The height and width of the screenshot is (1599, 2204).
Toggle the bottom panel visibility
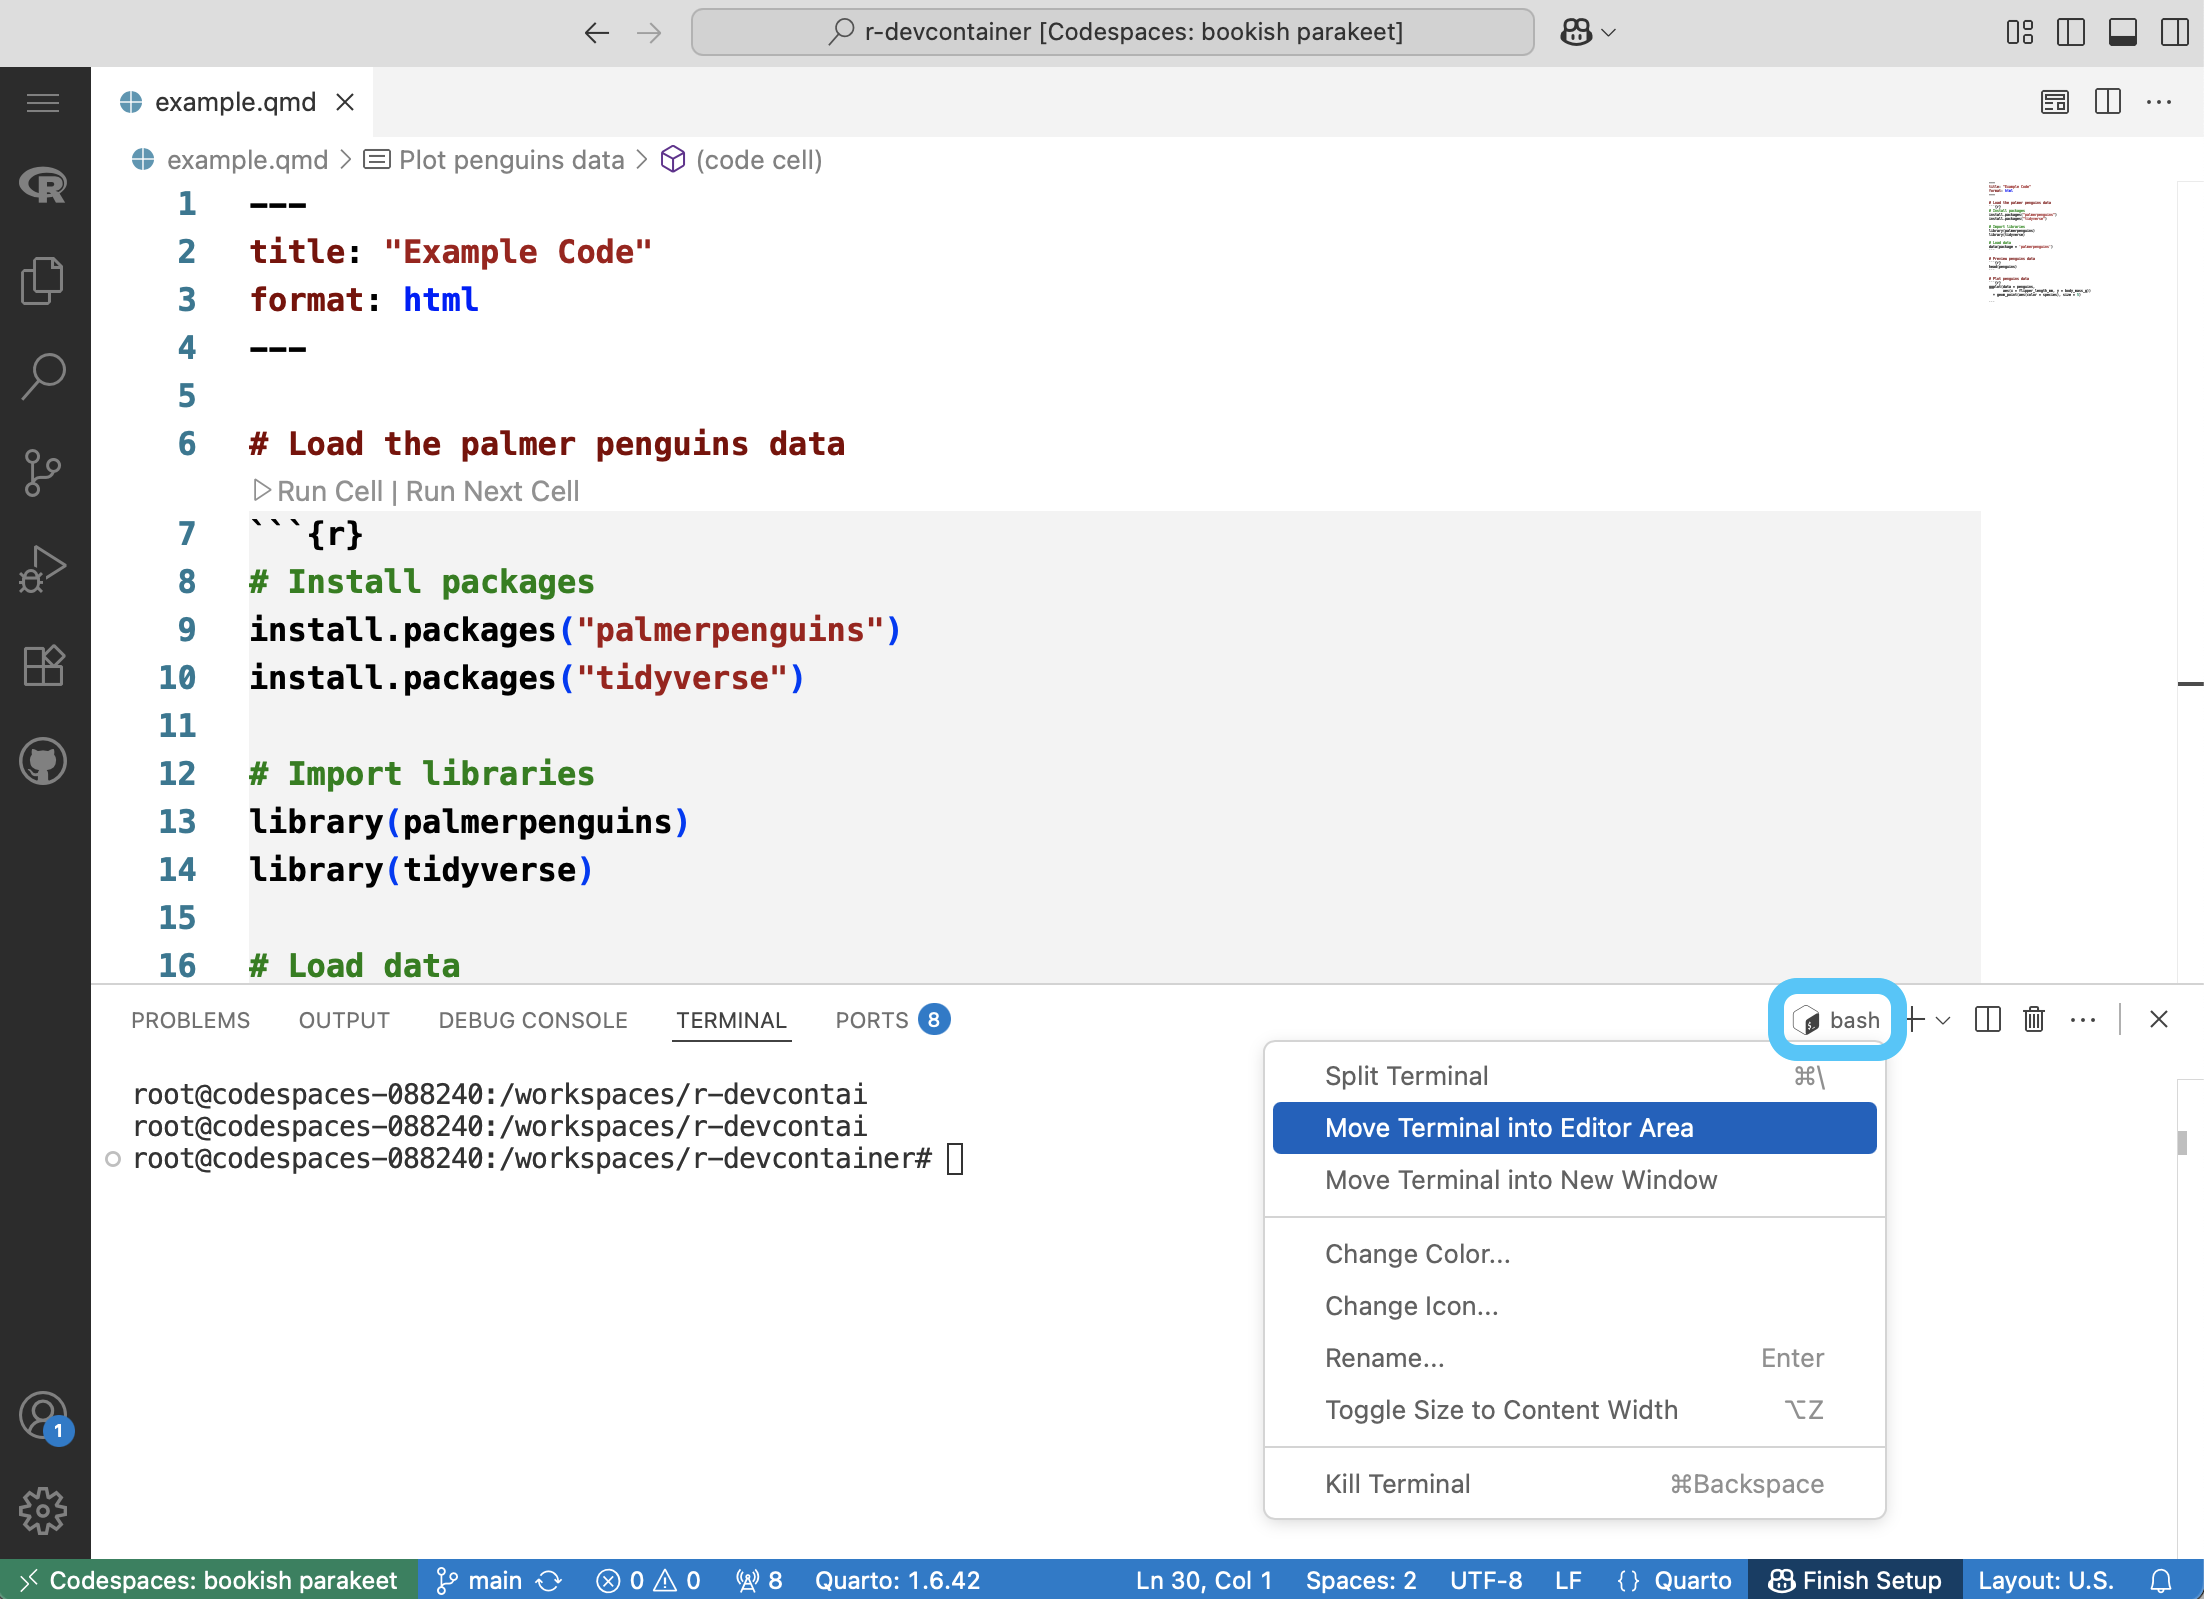2123,32
